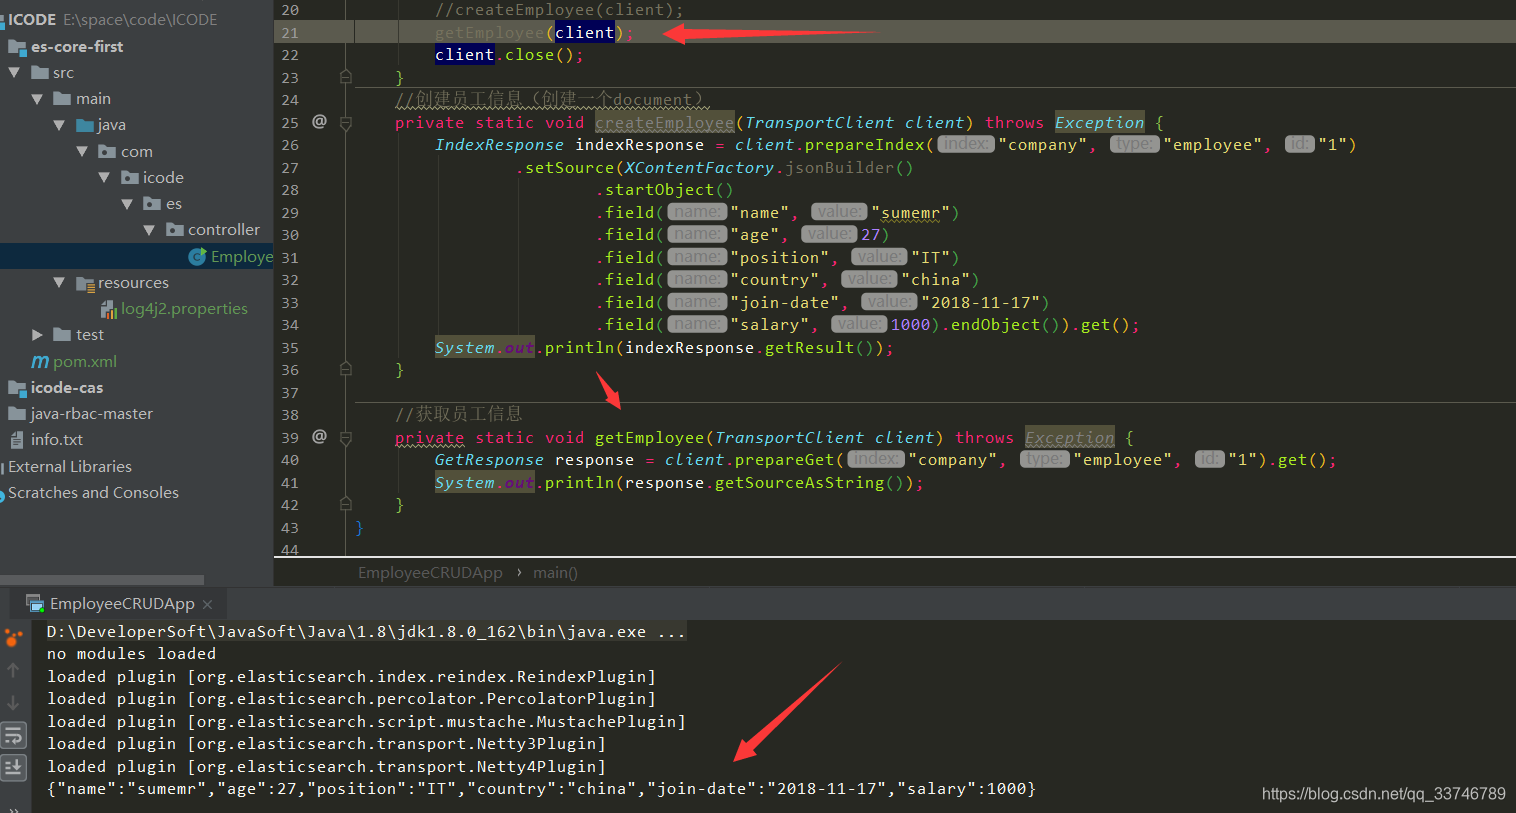Click the es package icon

[x=152, y=203]
